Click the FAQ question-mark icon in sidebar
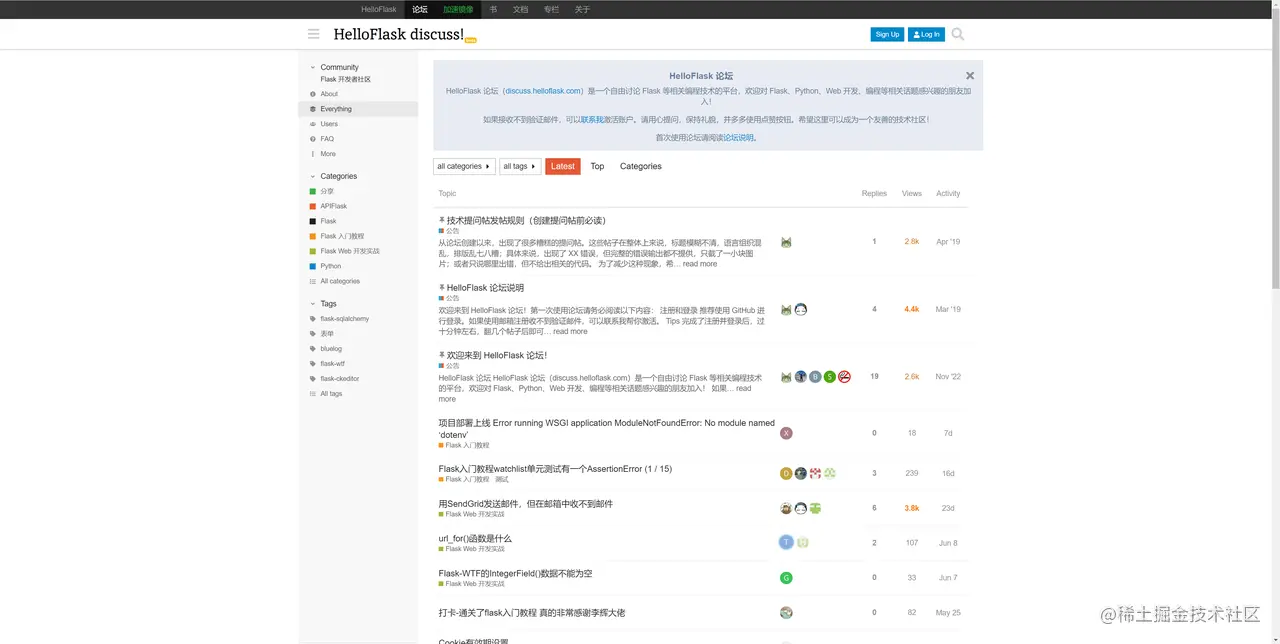Viewport: 1280px width, 644px height. pyautogui.click(x=313, y=139)
